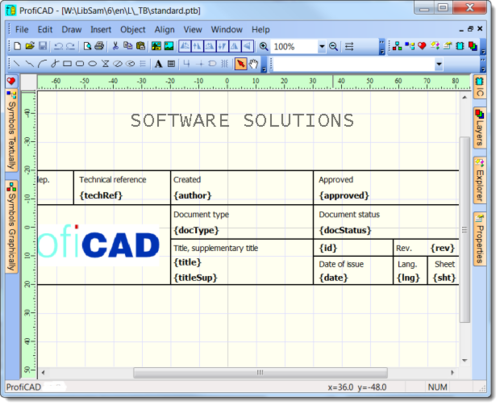This screenshot has height=406, width=500.
Task: Click the Print icon in toolbar
Action: click(x=99, y=46)
